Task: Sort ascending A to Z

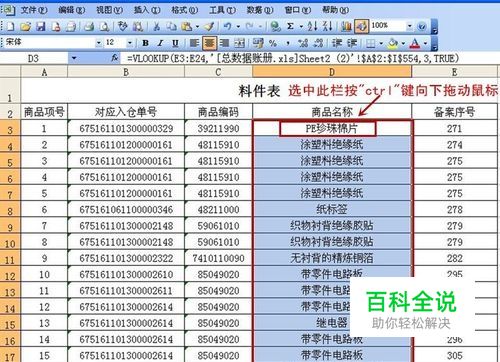Action: [312, 26]
